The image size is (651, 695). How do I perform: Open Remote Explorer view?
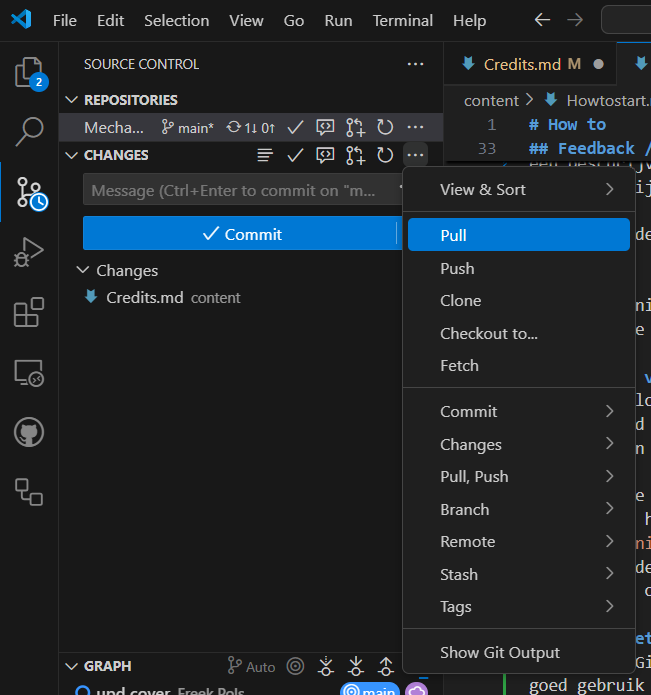(29, 372)
